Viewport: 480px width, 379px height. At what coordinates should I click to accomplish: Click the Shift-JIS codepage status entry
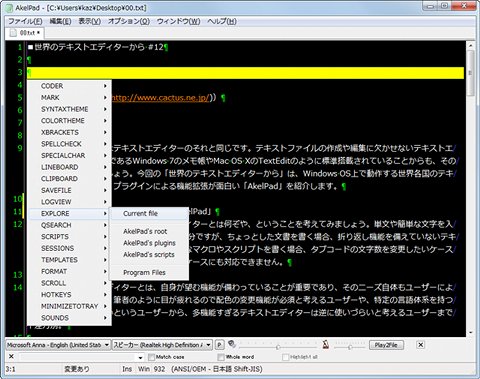[x=208, y=369]
